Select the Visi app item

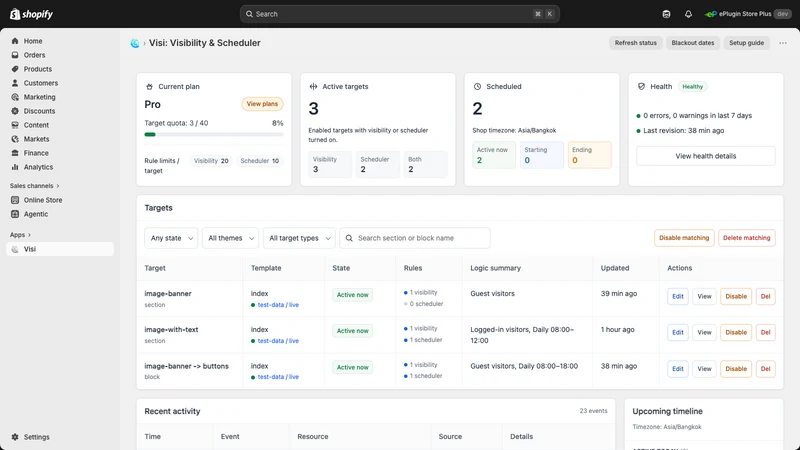pos(60,249)
